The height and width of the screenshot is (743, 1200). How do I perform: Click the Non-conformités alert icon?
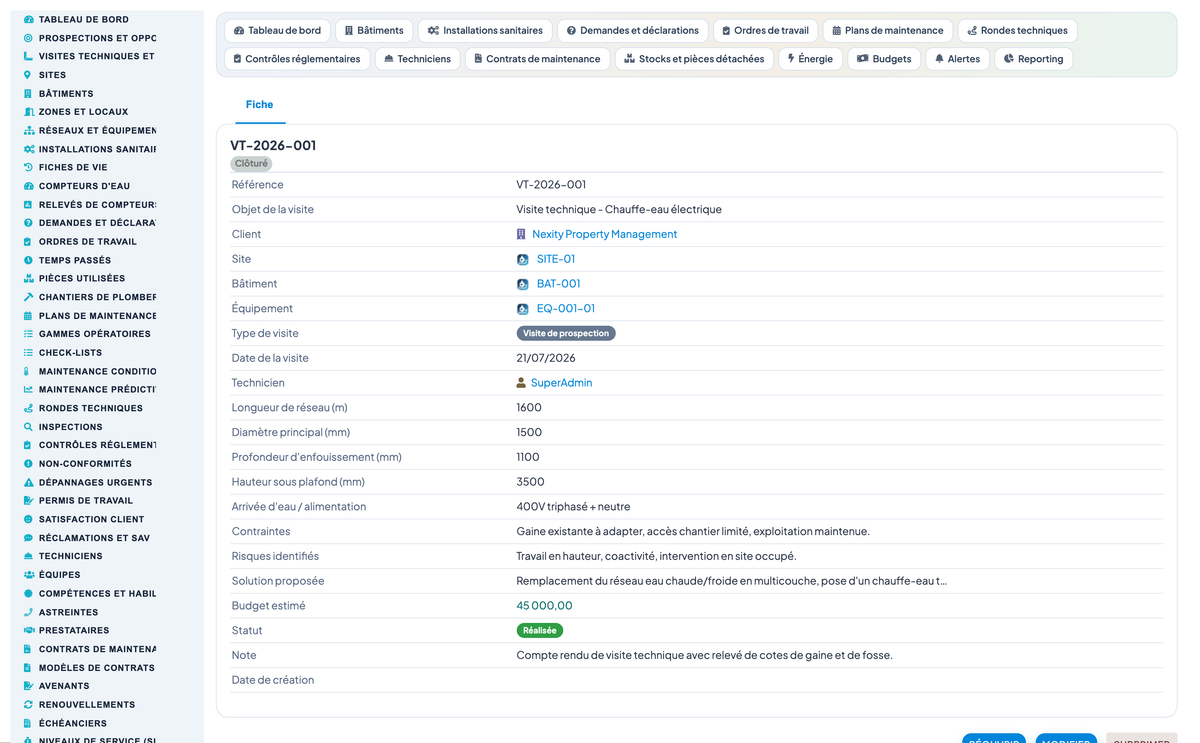[28, 463]
